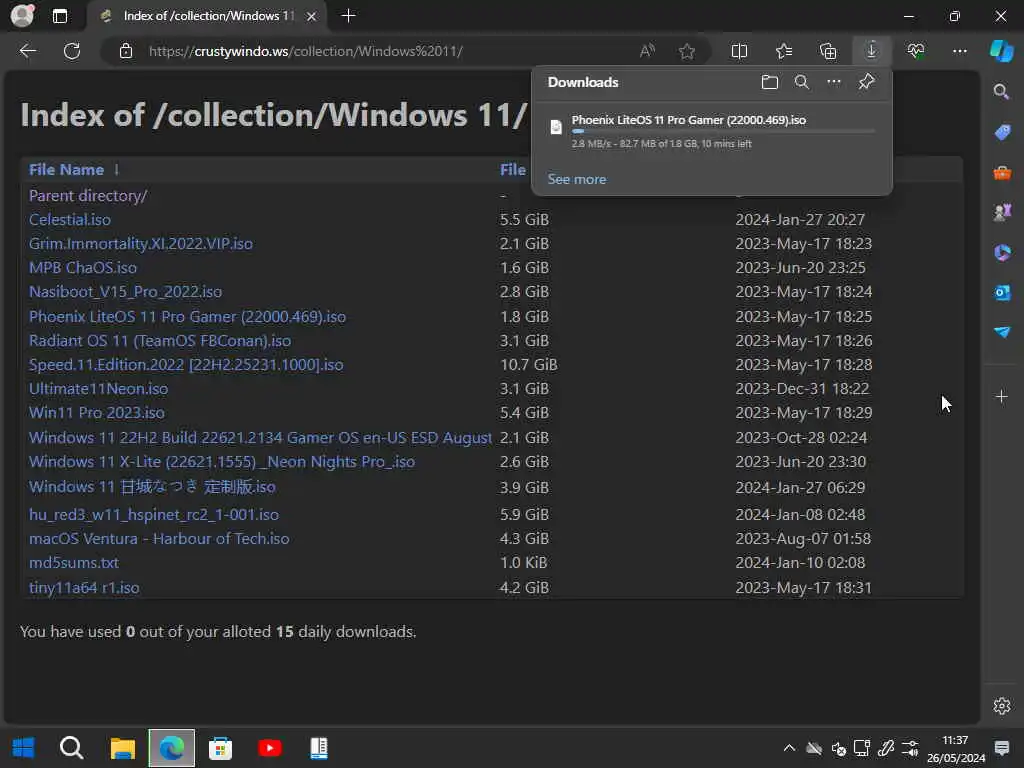
Task: Open Parent directory link
Action: pyautogui.click(x=88, y=195)
